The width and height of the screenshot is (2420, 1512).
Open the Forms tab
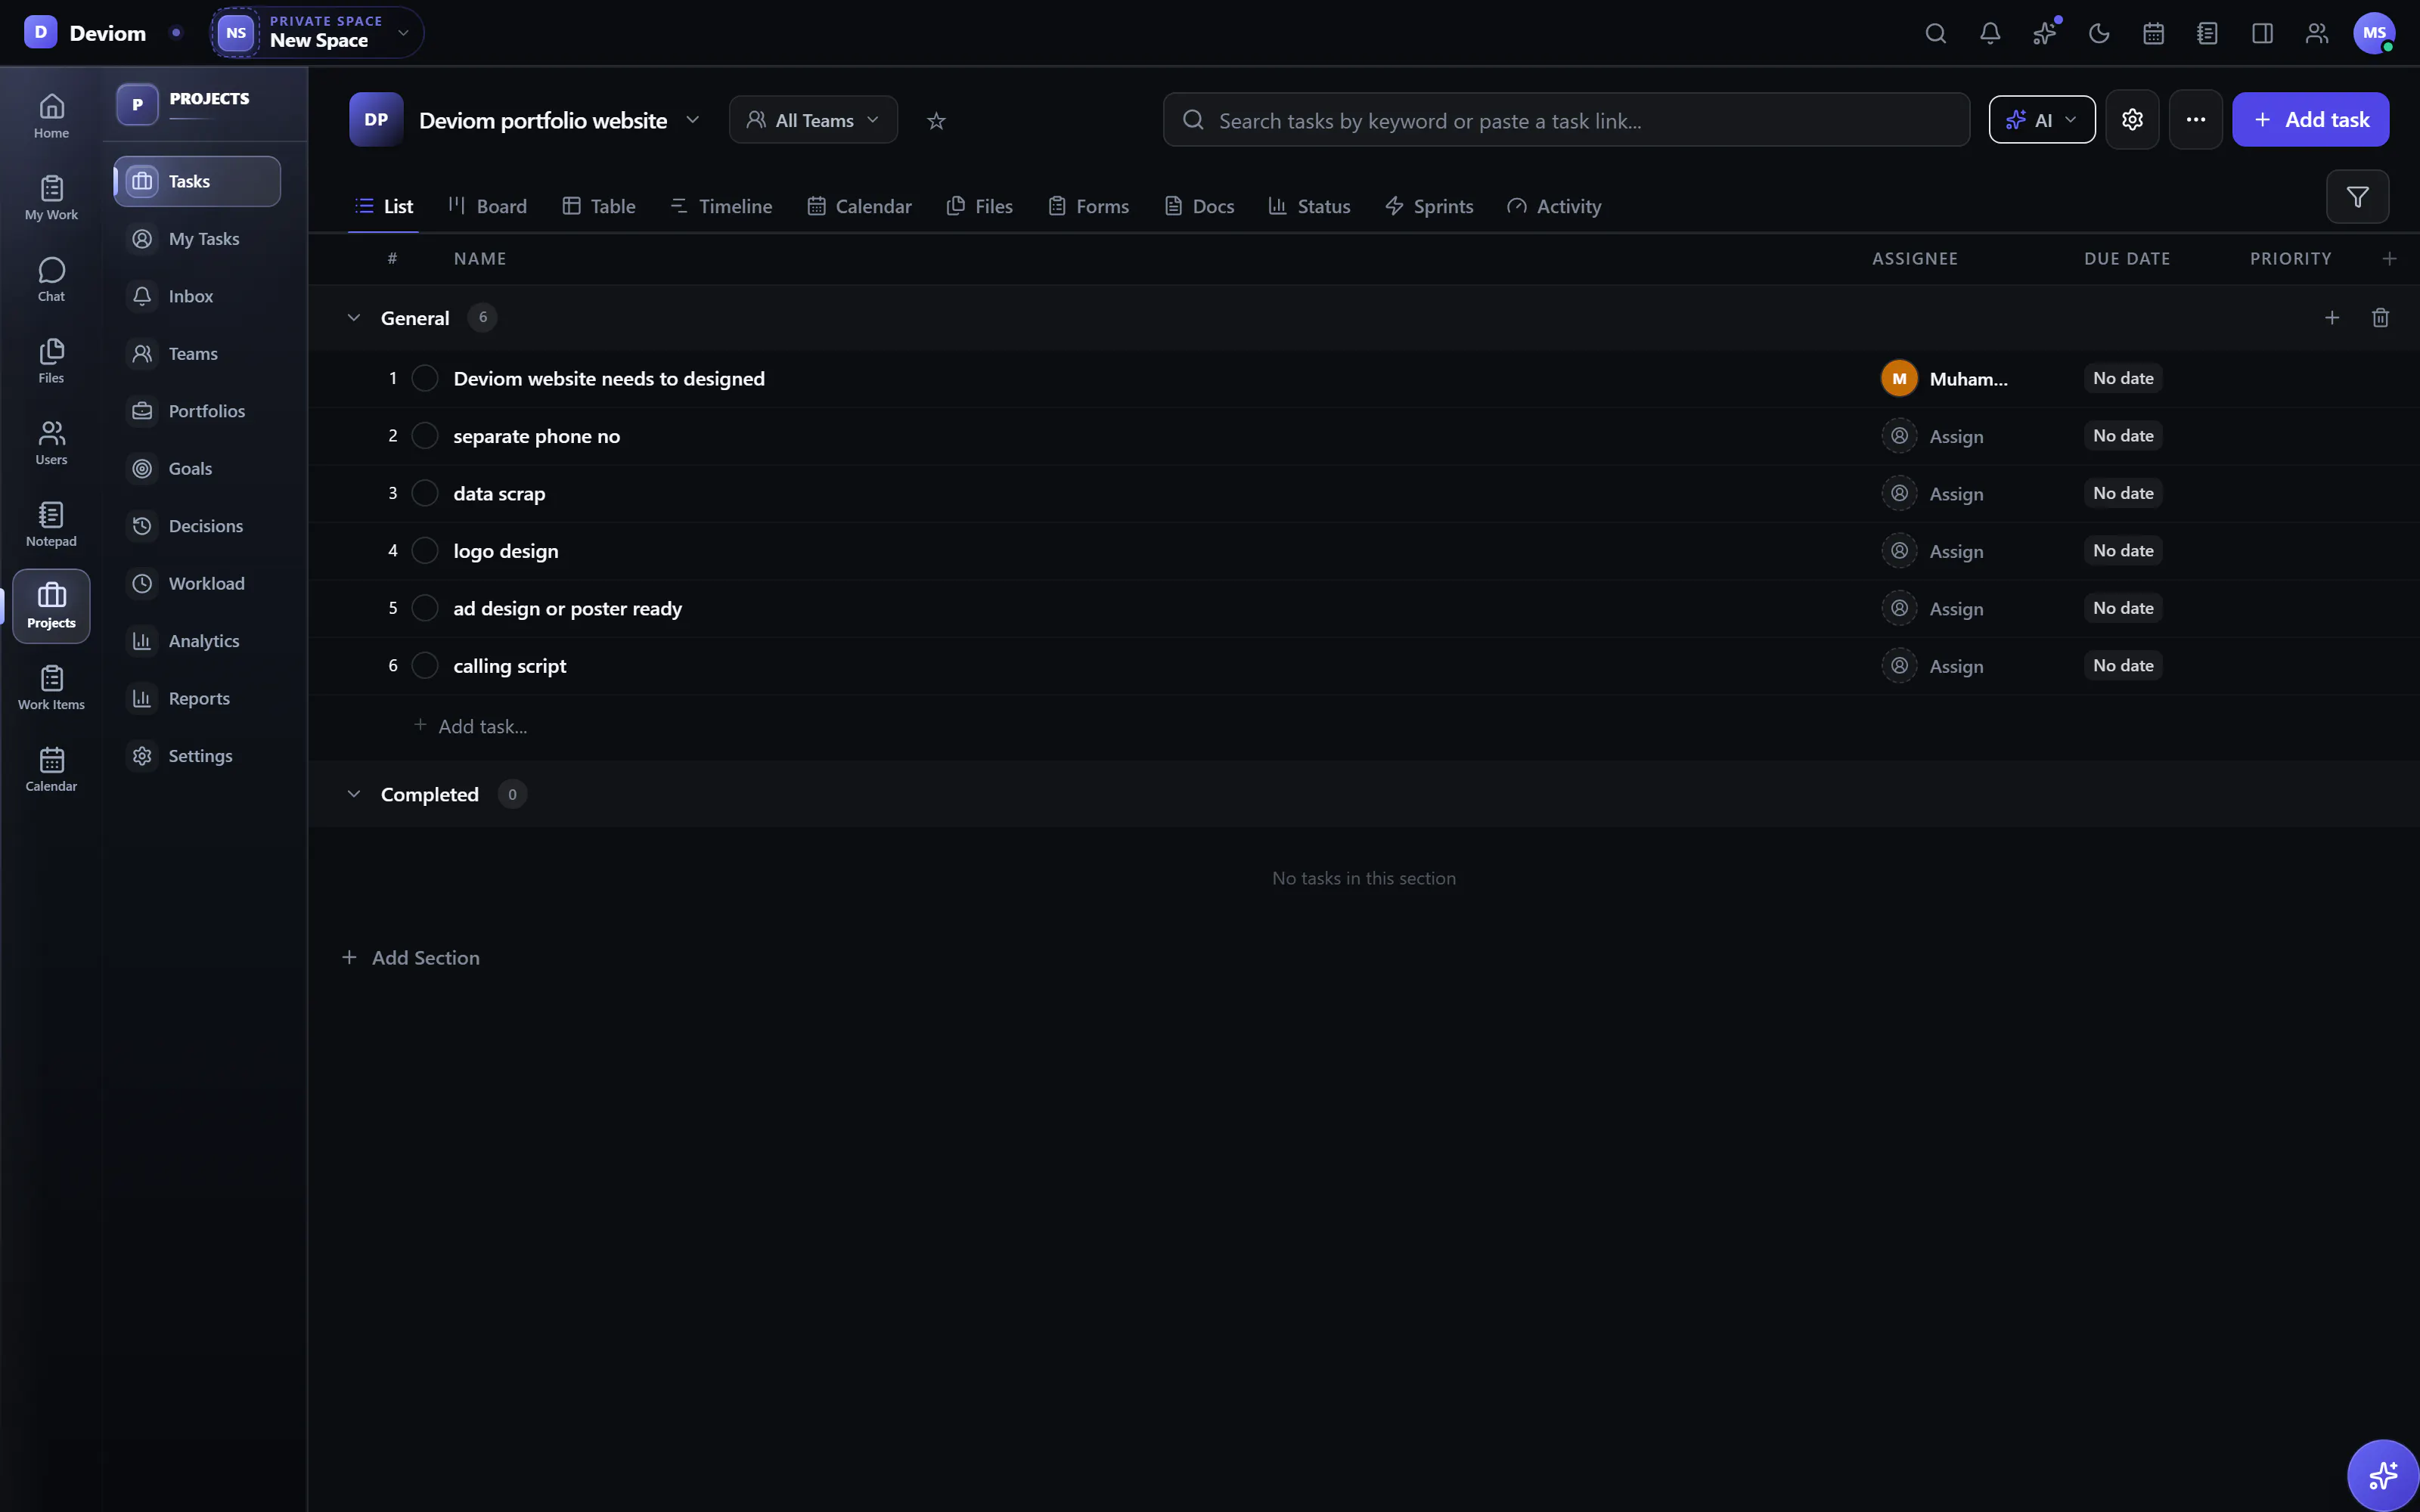click(x=1088, y=206)
